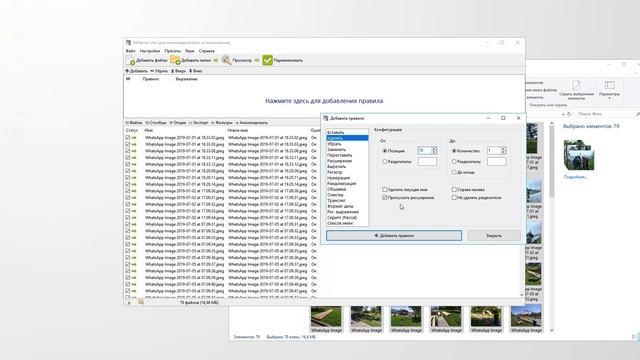Open the Настройки menu
The image size is (640, 360).
coord(150,51)
